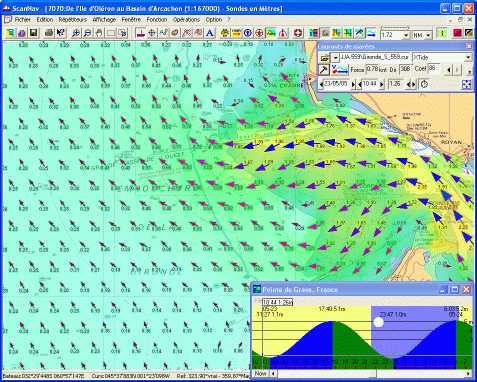Open the 1.72 scale value dropdown
Viewport: 477px width, 382px height.
(406, 35)
